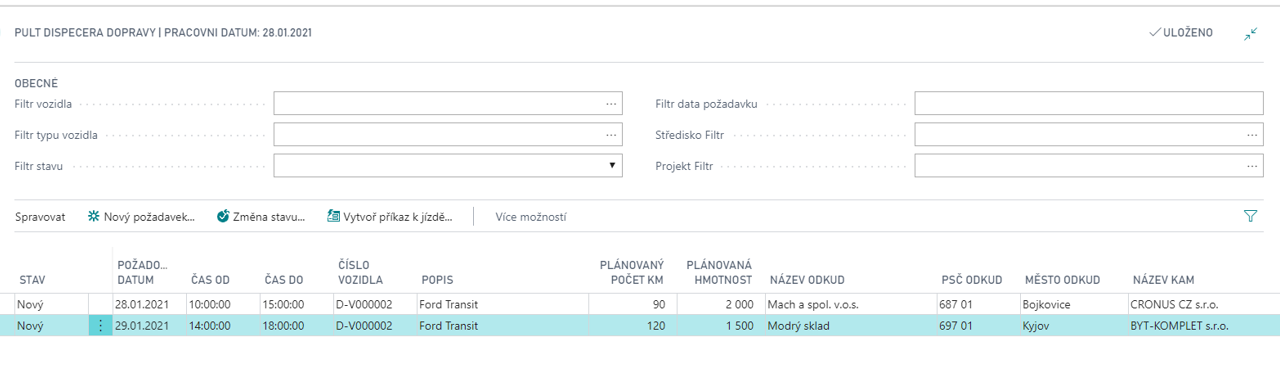Open the filter pane funnel icon
Image resolution: width=1280 pixels, height=381 pixels.
click(1250, 216)
